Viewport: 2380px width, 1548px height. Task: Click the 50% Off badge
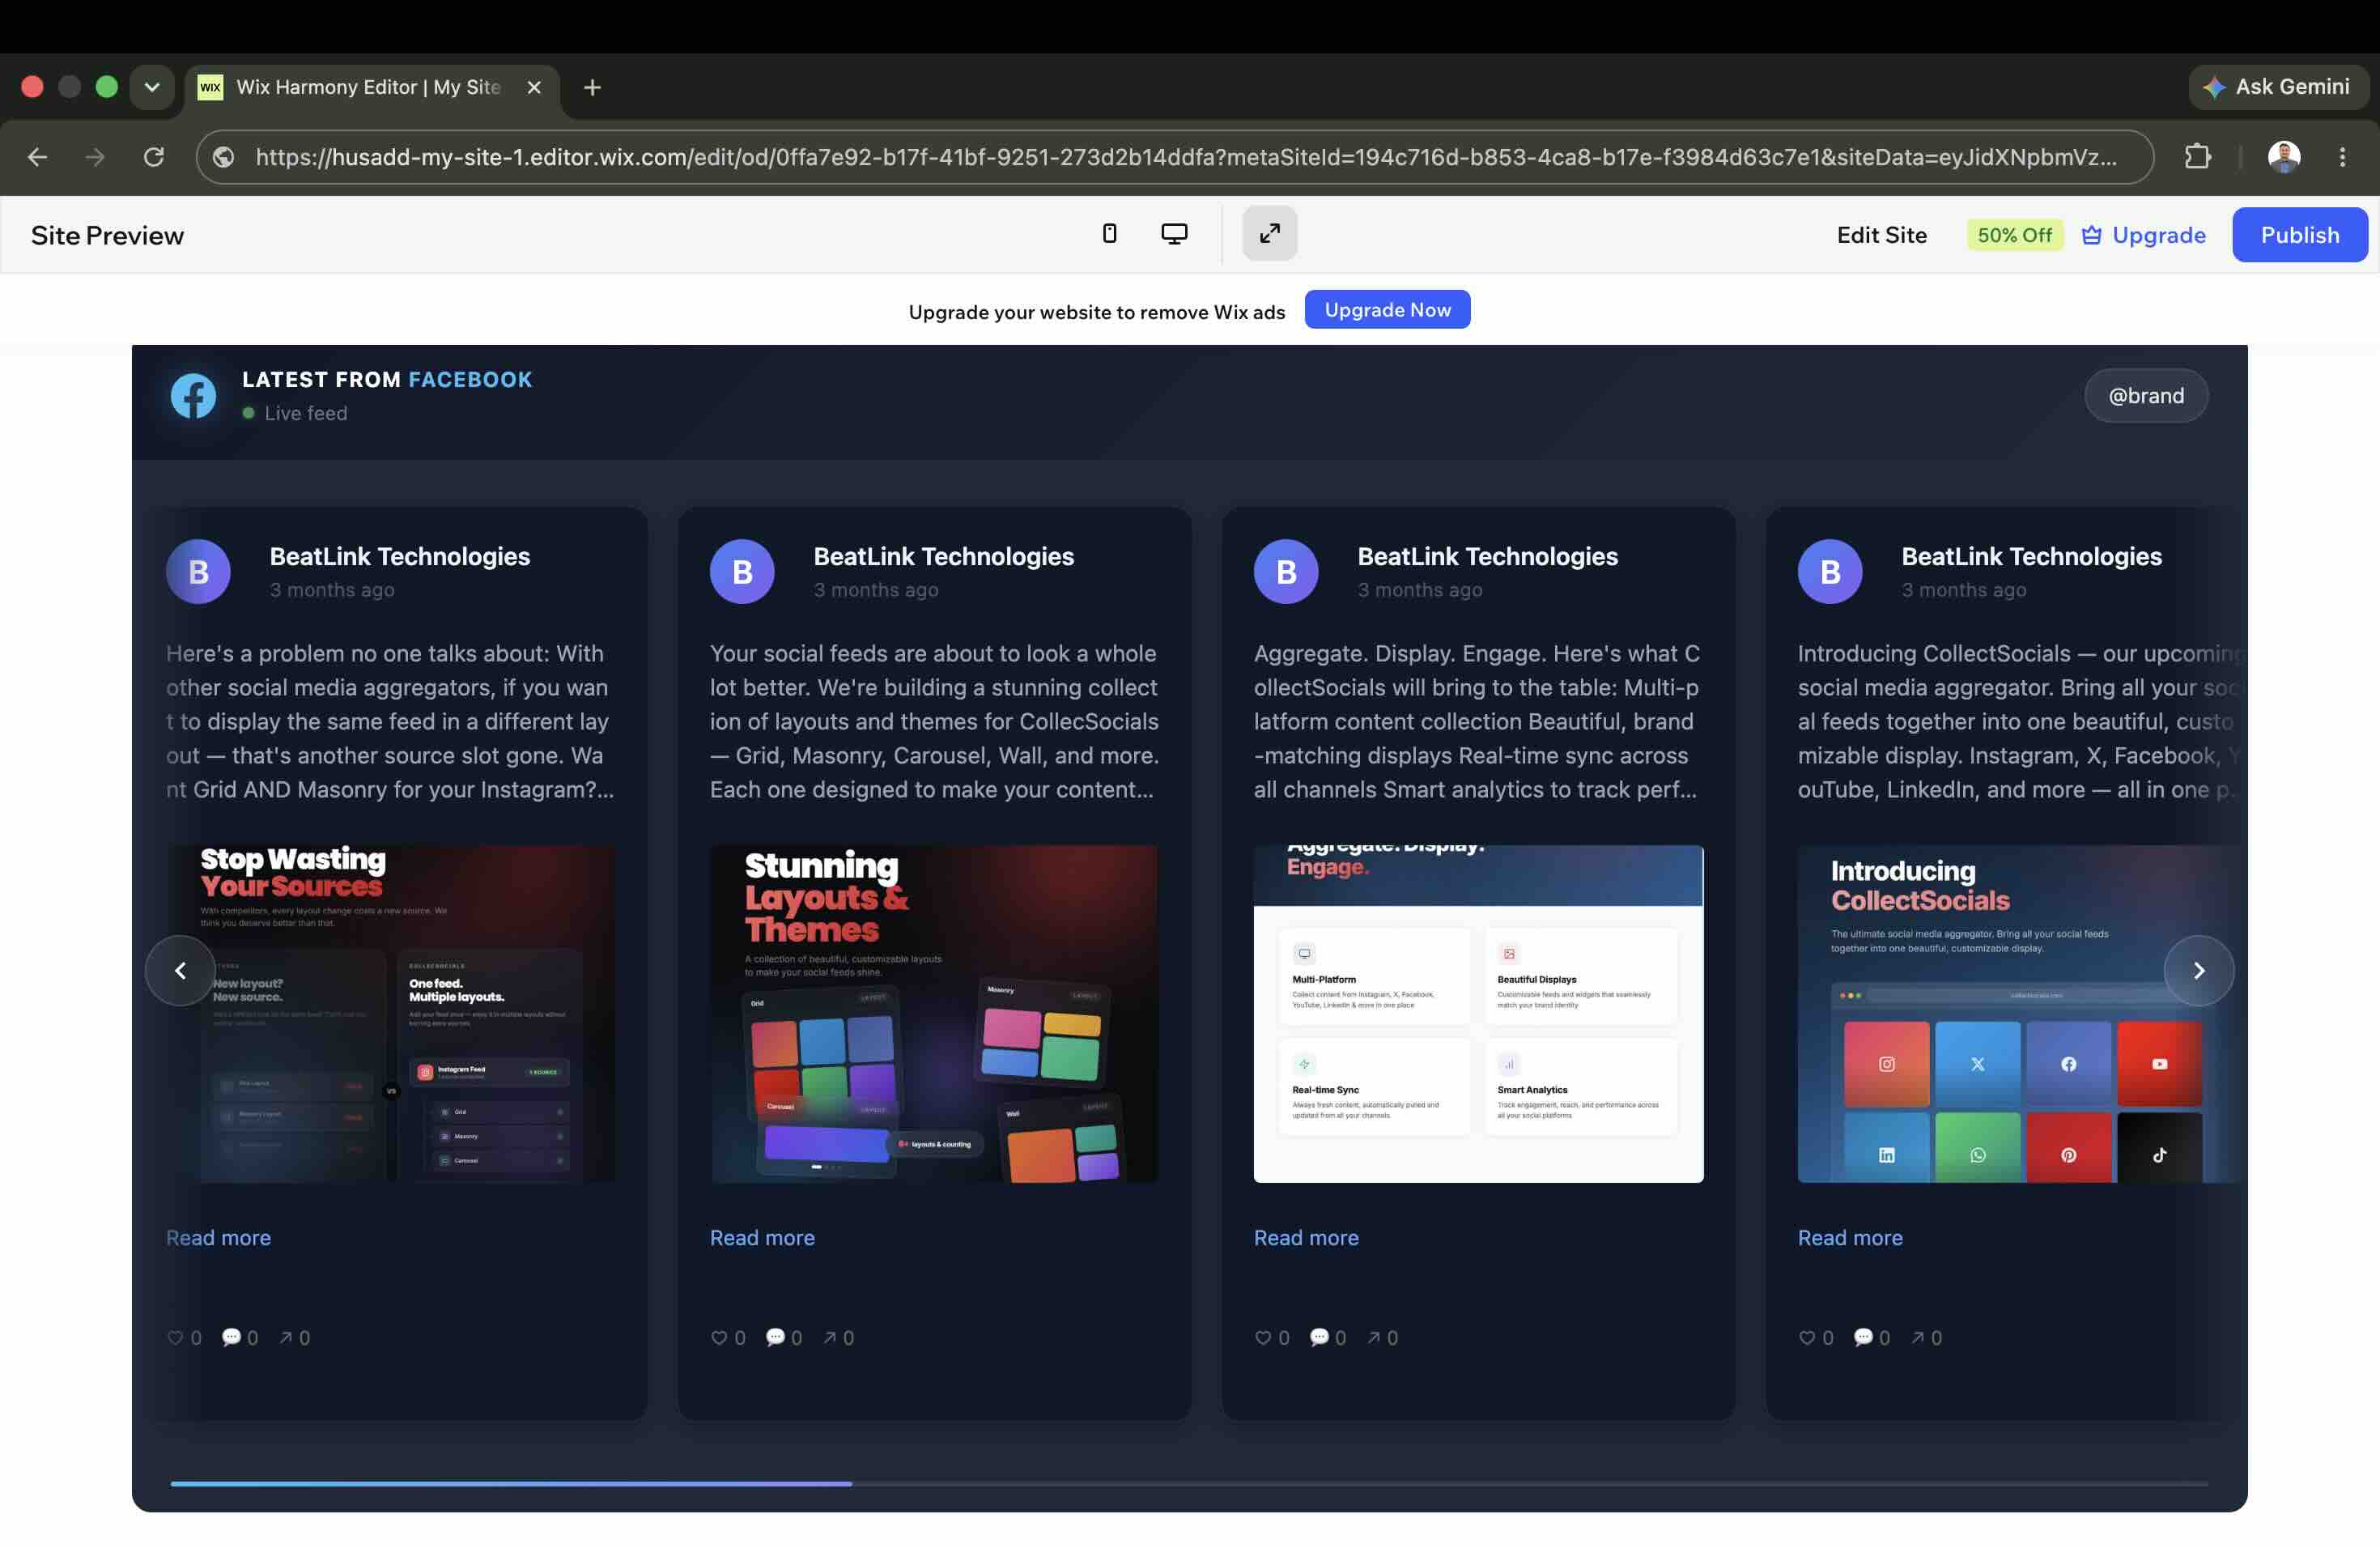click(2014, 235)
